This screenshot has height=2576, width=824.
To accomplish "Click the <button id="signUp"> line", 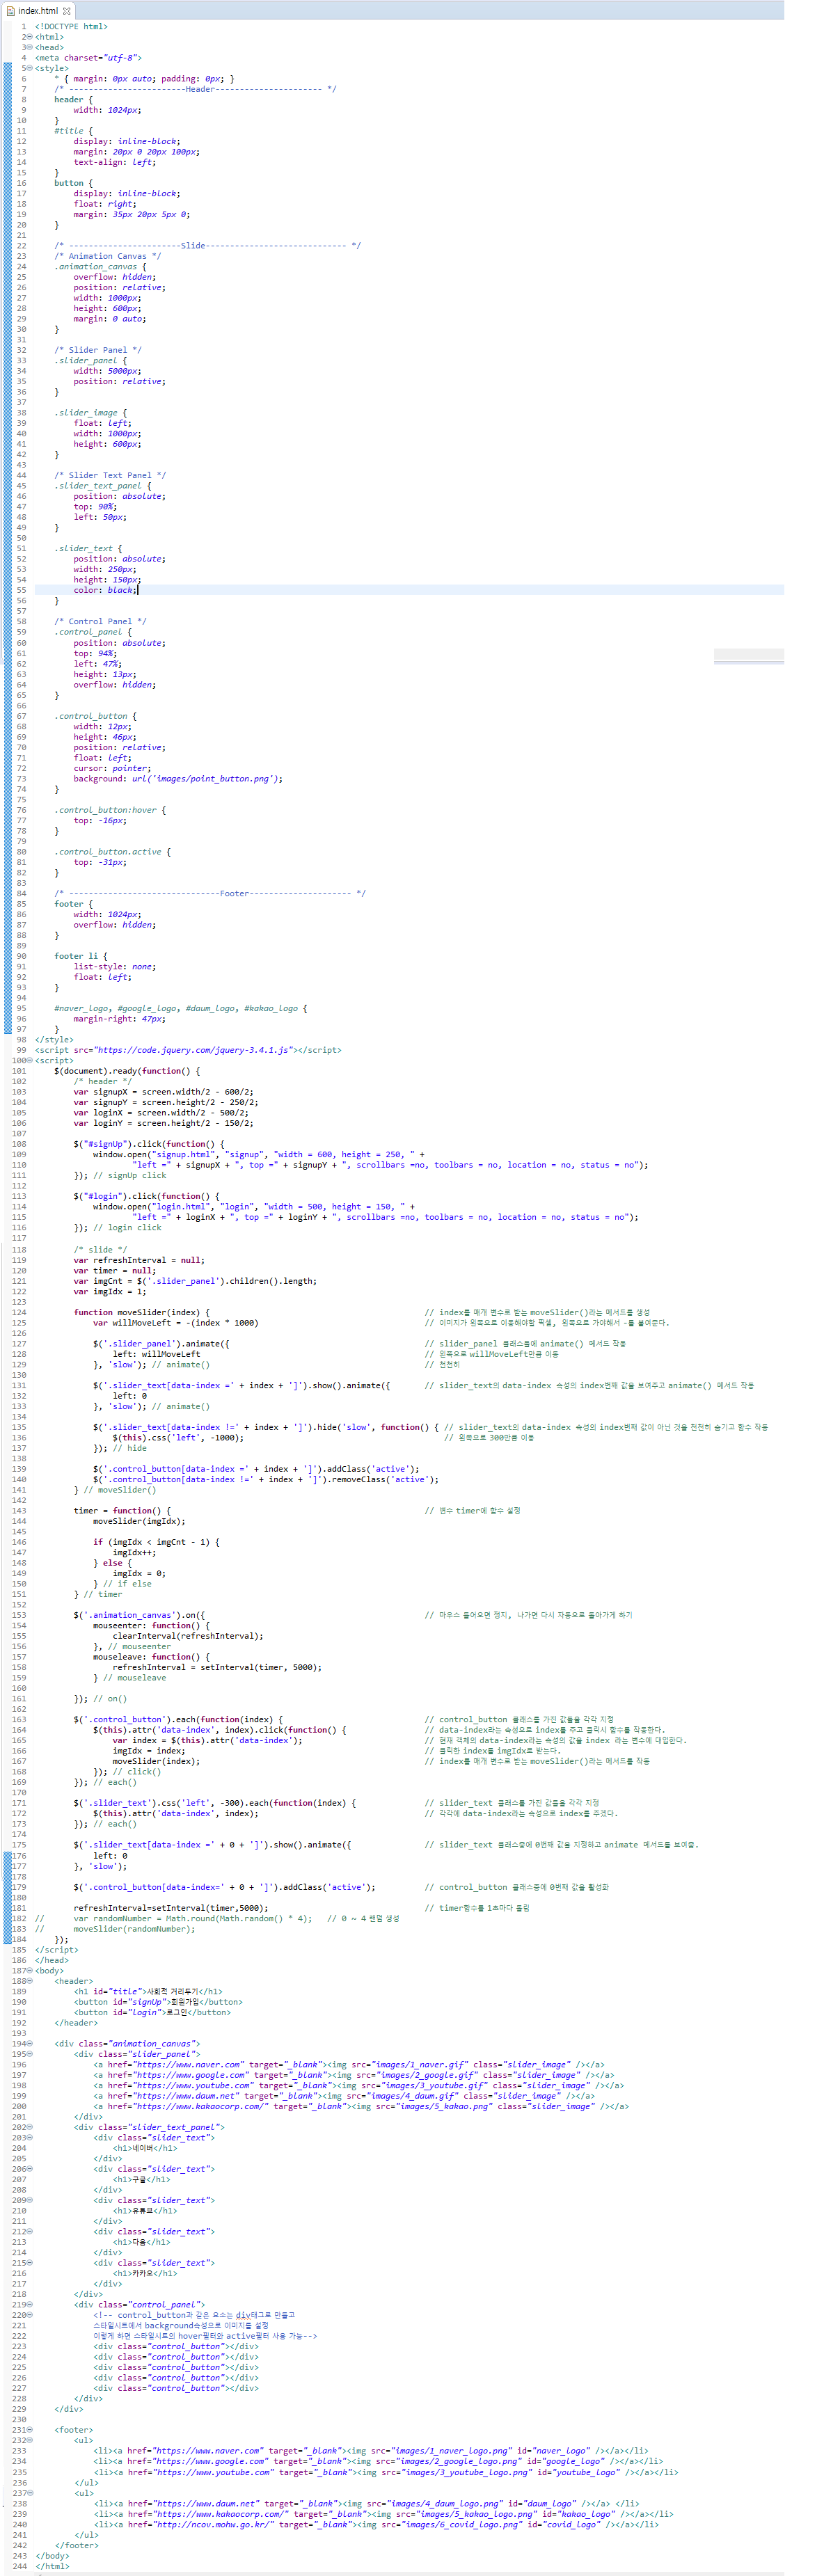I will (x=158, y=2002).
